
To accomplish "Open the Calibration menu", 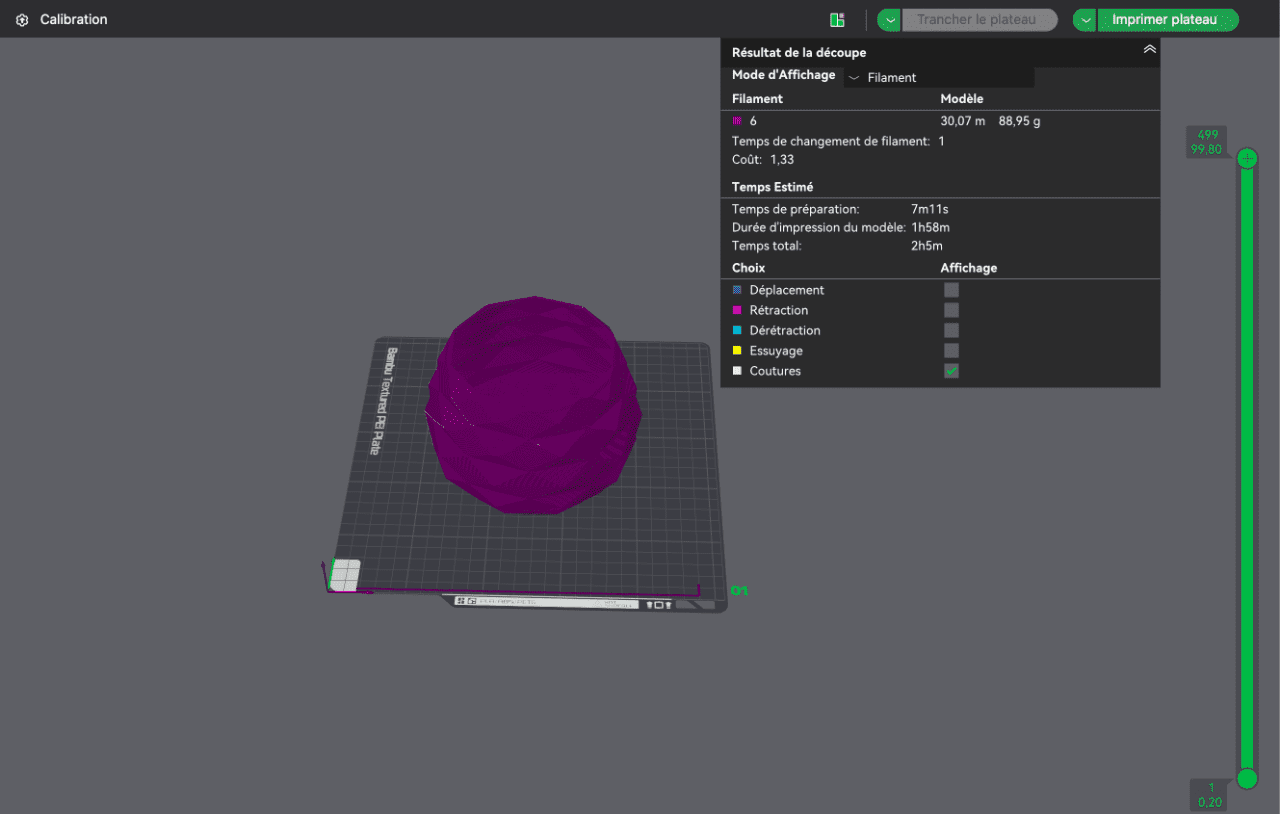I will click(x=73, y=20).
